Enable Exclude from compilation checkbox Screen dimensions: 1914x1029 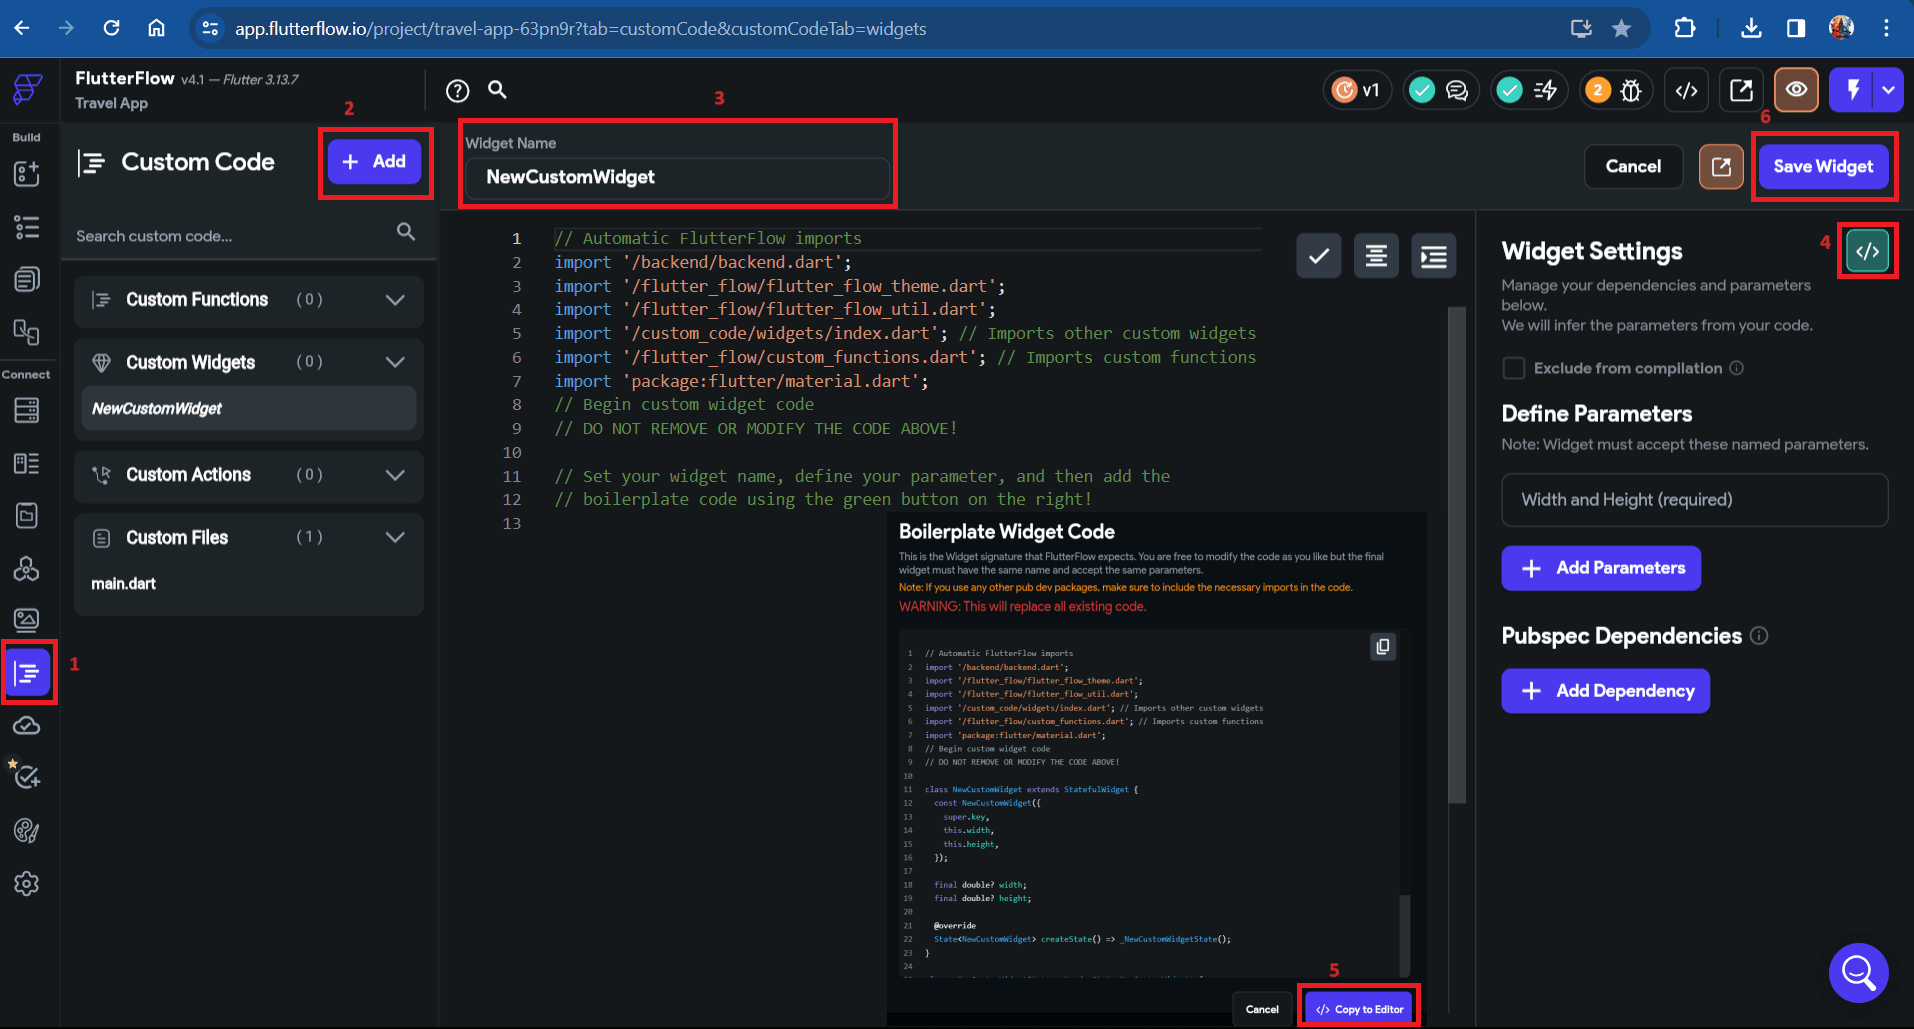1514,368
